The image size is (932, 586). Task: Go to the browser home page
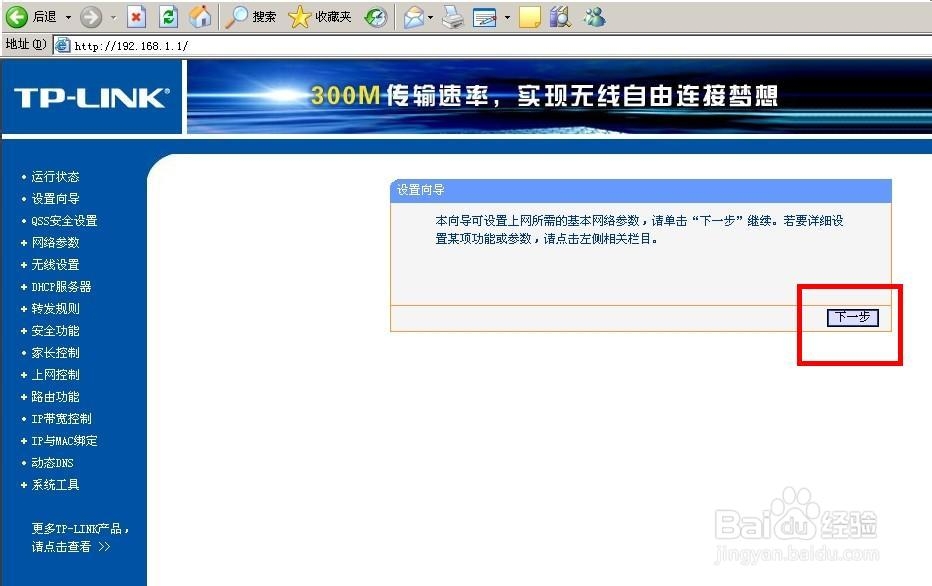coord(200,17)
